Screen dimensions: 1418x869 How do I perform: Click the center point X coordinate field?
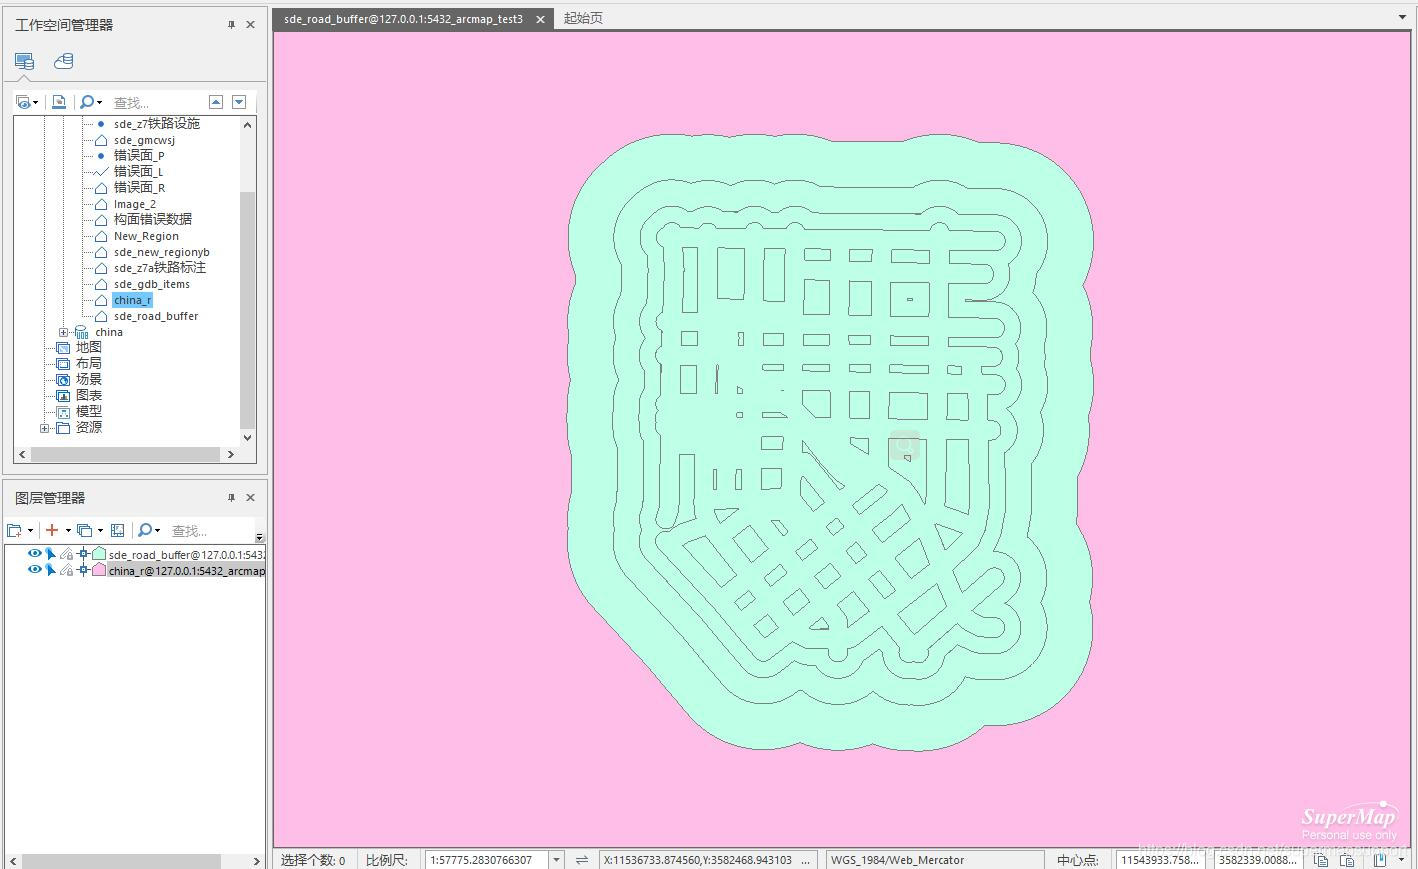pyautogui.click(x=1158, y=860)
